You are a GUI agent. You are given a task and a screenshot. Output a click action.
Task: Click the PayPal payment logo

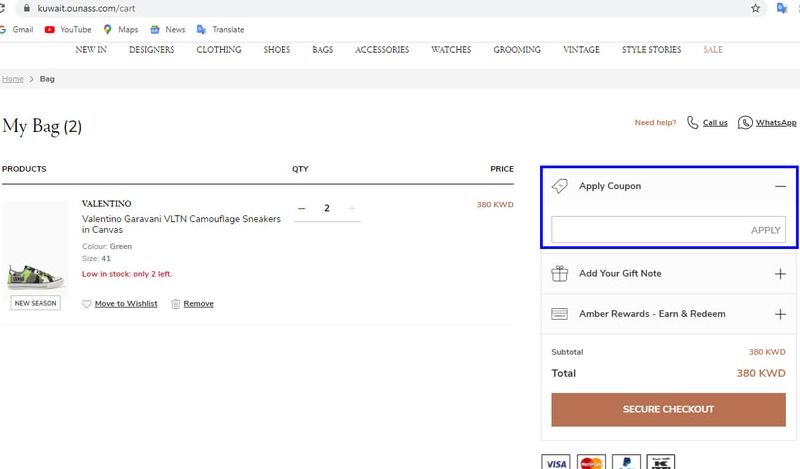pyautogui.click(x=626, y=462)
